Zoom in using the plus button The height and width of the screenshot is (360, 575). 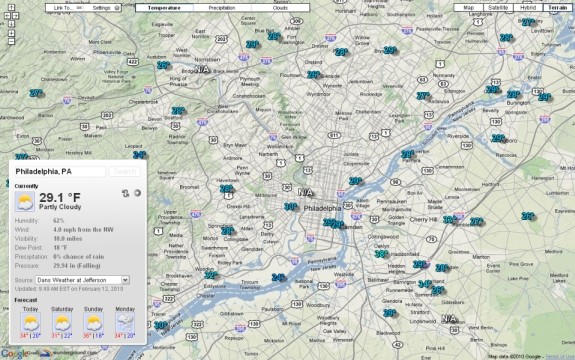click(11, 33)
